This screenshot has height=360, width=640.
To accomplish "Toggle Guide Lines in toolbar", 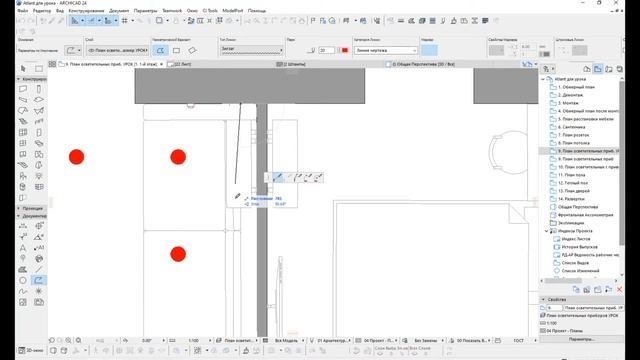I will tap(74, 20).
